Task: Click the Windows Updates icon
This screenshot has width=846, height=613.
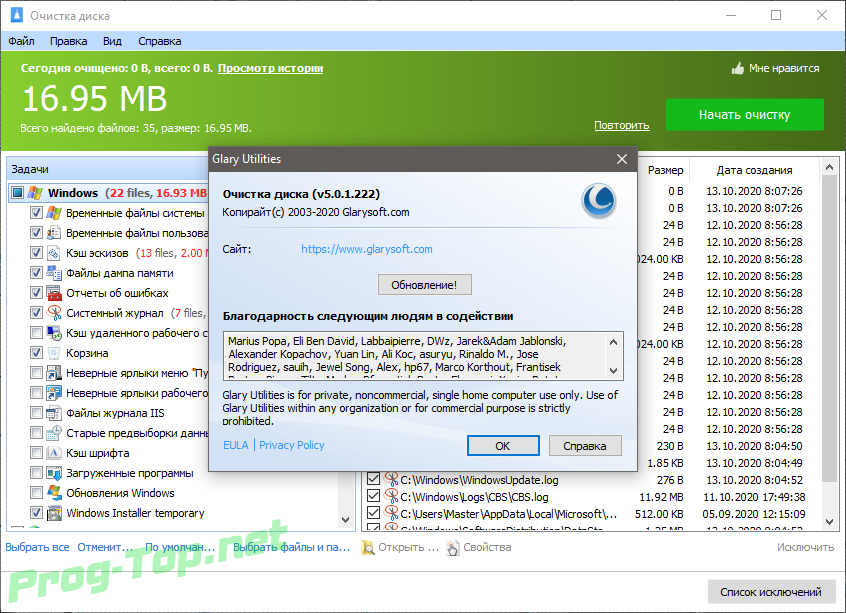Action: [54, 493]
